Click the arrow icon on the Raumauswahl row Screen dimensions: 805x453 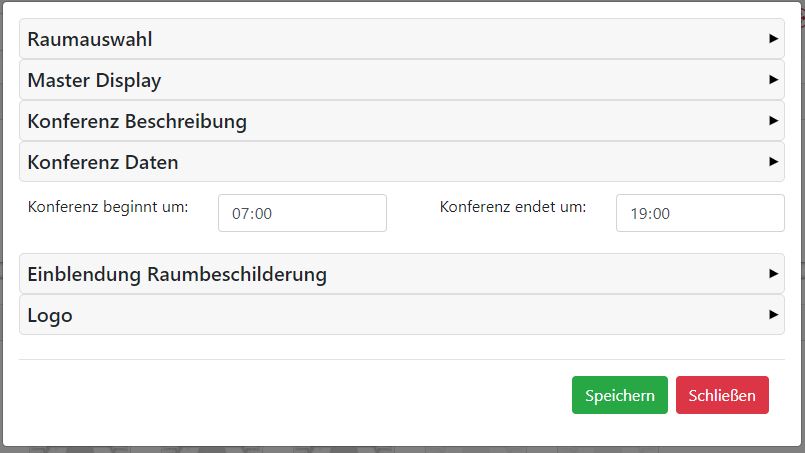click(773, 39)
